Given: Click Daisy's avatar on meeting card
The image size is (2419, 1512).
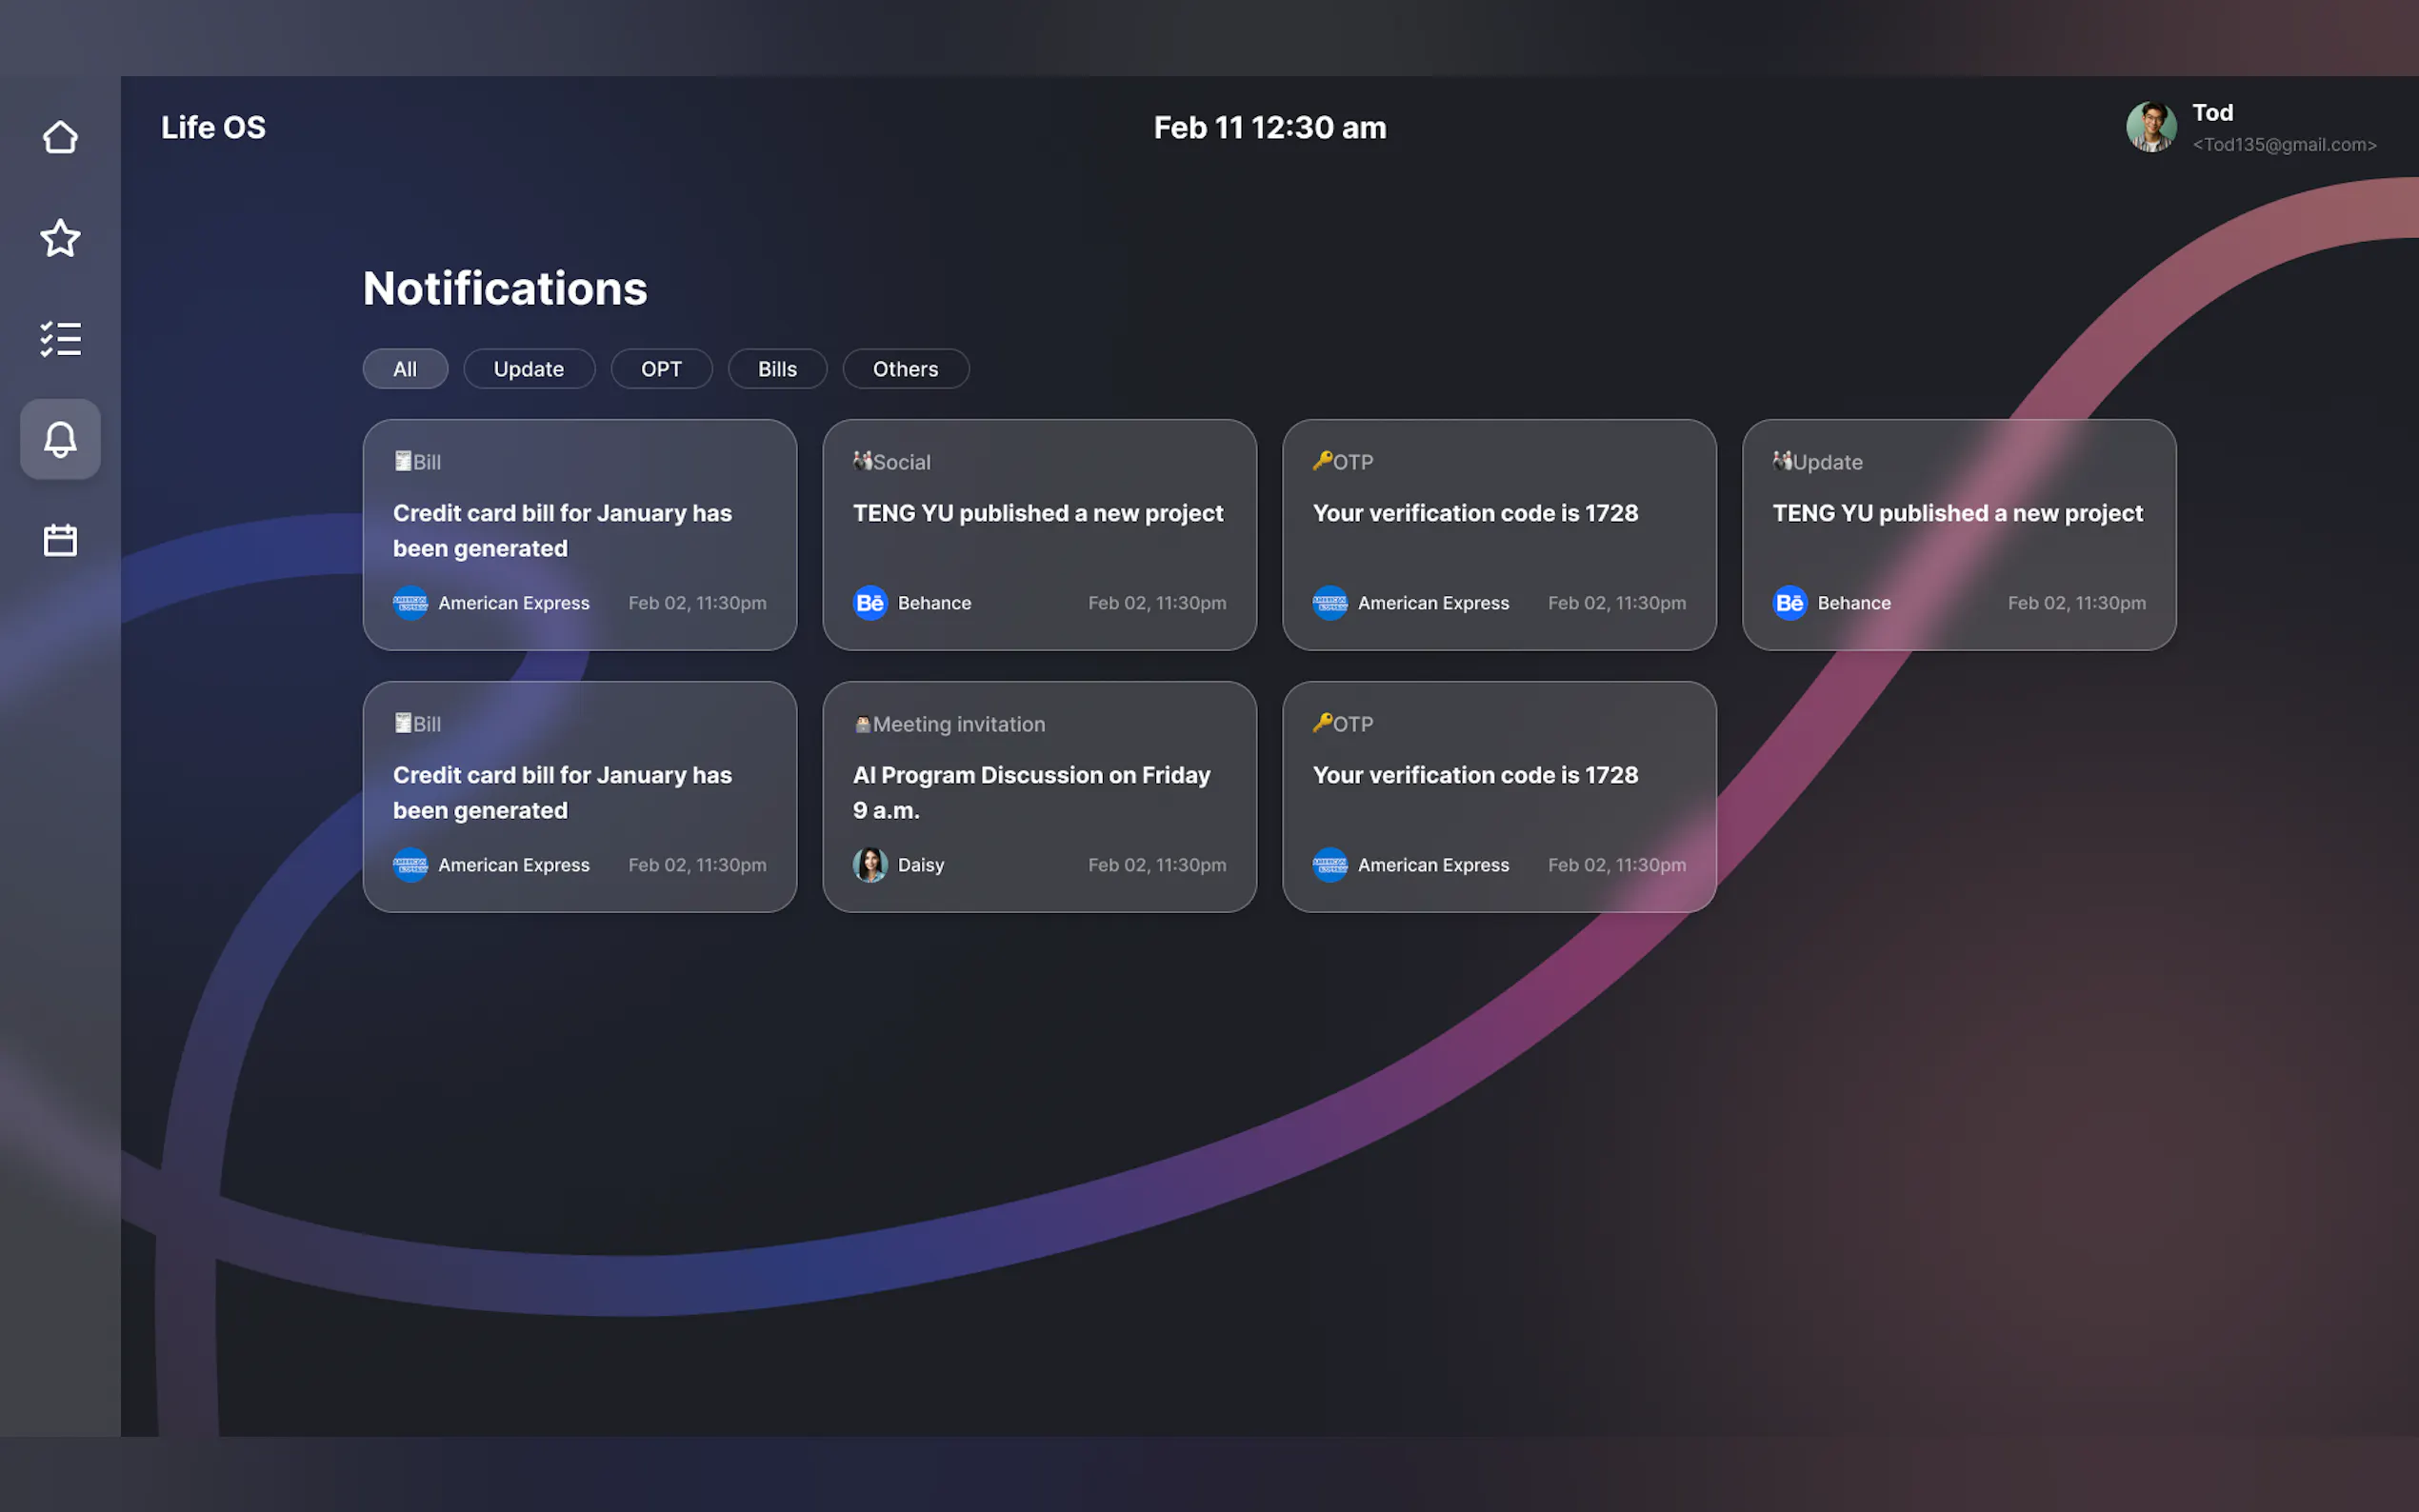Looking at the screenshot, I should 870,865.
